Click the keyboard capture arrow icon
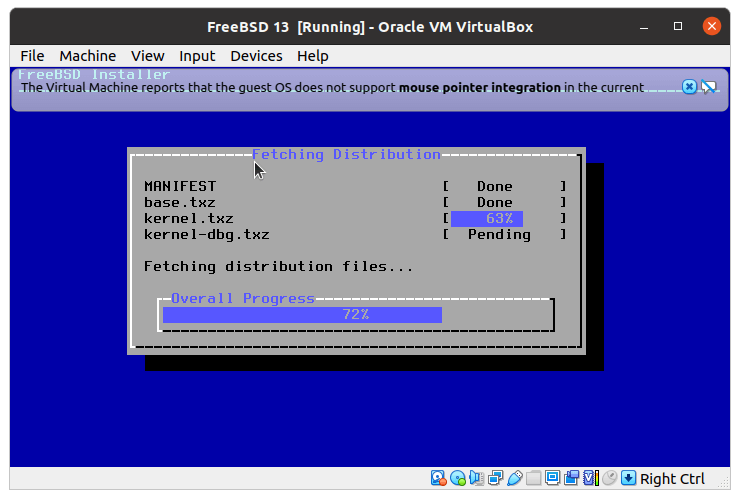 628,478
